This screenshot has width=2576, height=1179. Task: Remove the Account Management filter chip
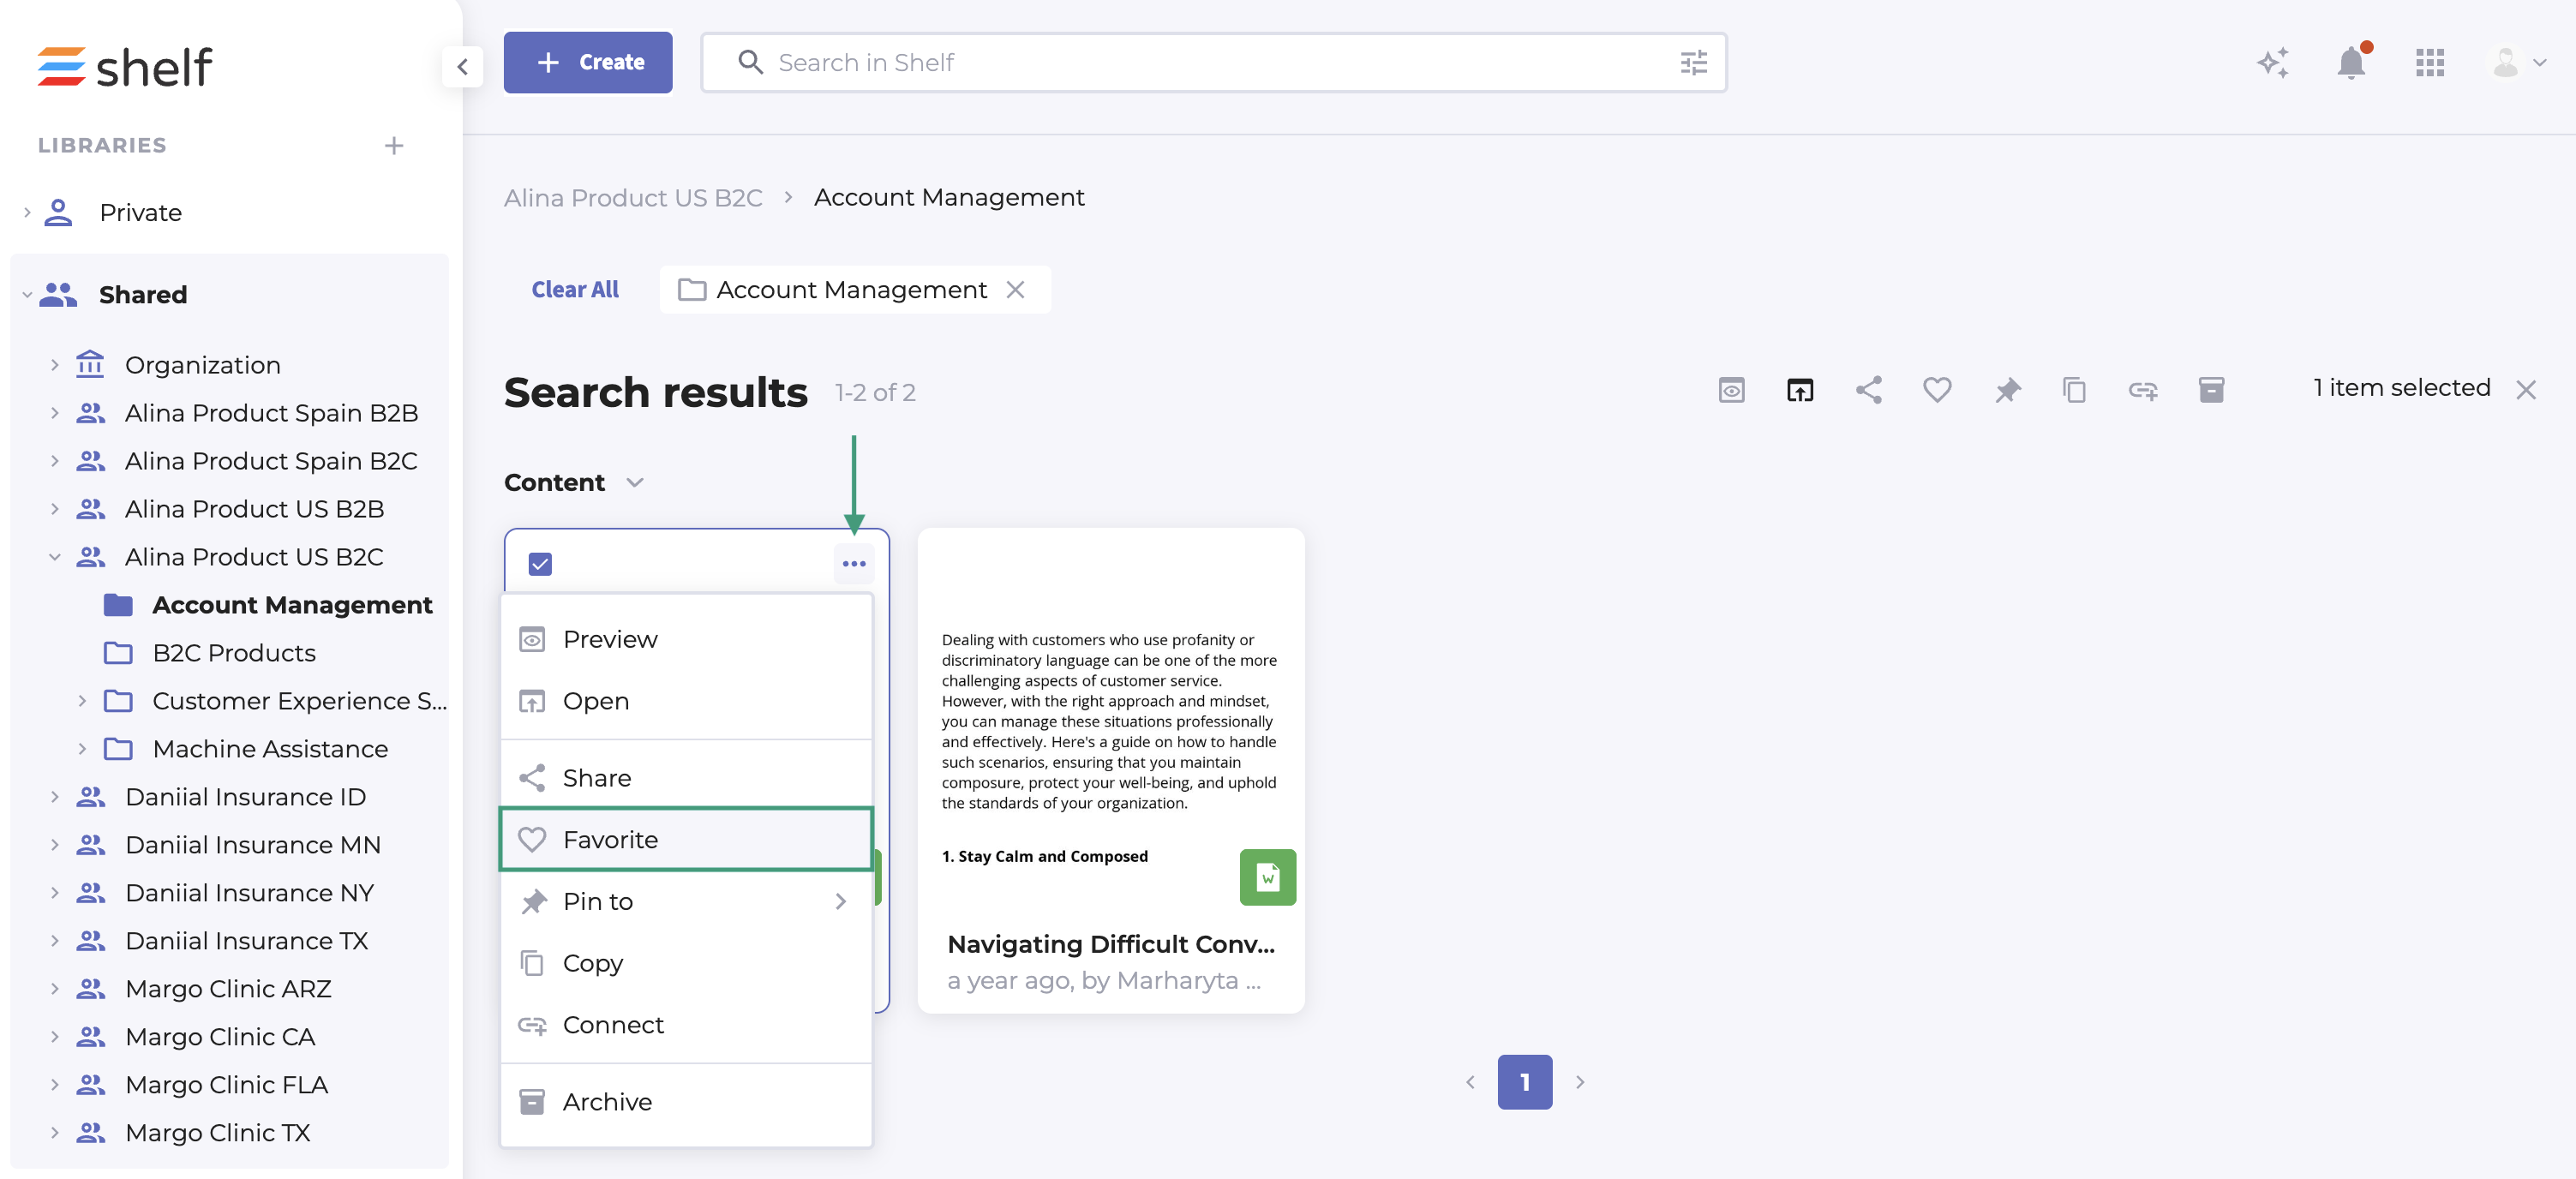coord(1015,290)
